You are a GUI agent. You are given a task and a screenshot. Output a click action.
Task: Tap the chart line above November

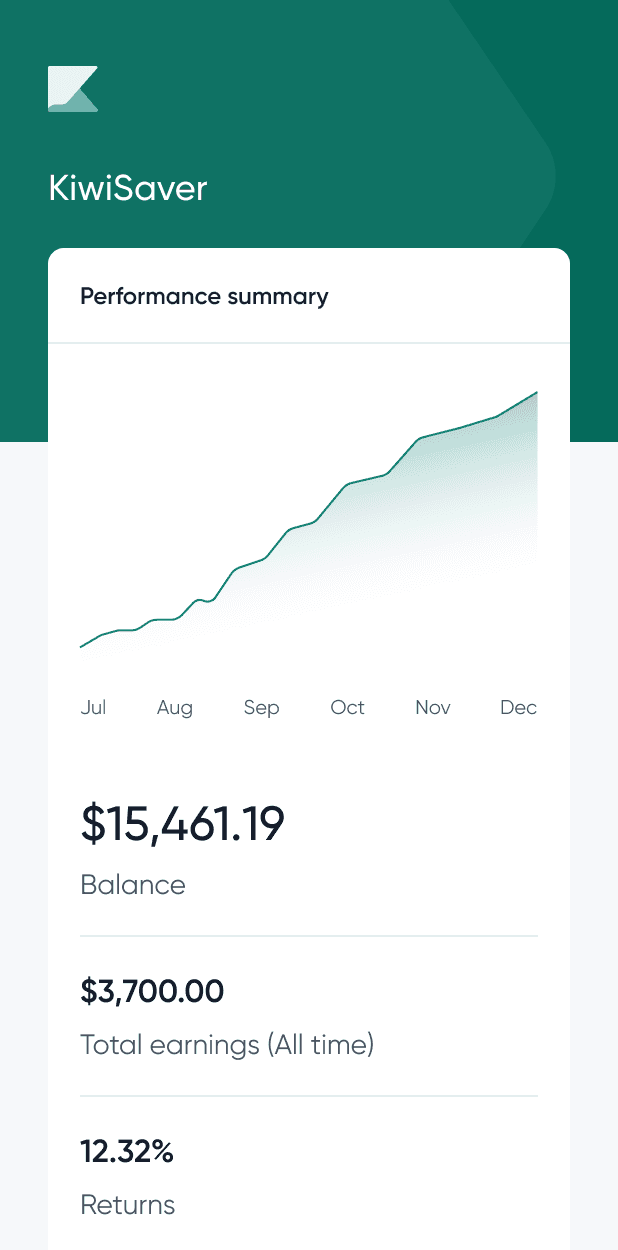[433, 435]
